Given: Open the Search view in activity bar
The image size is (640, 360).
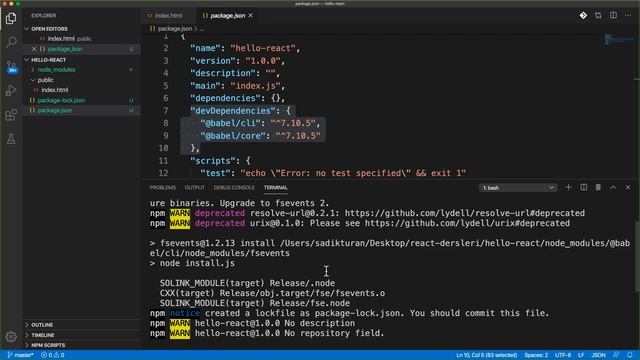Looking at the screenshot, I should 11,42.
